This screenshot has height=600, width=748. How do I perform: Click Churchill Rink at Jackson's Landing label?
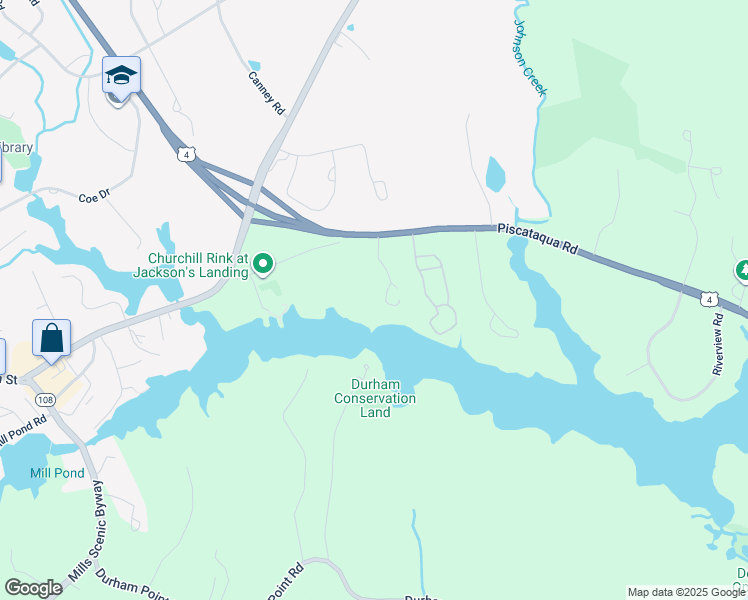pyautogui.click(x=191, y=265)
